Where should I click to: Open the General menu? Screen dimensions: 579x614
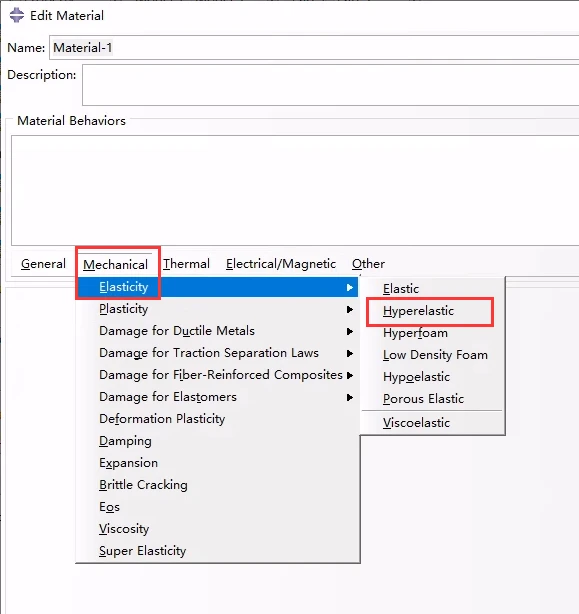(x=43, y=264)
